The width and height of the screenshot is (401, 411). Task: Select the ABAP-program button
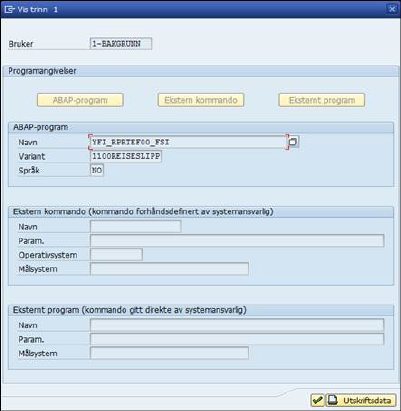[x=80, y=100]
